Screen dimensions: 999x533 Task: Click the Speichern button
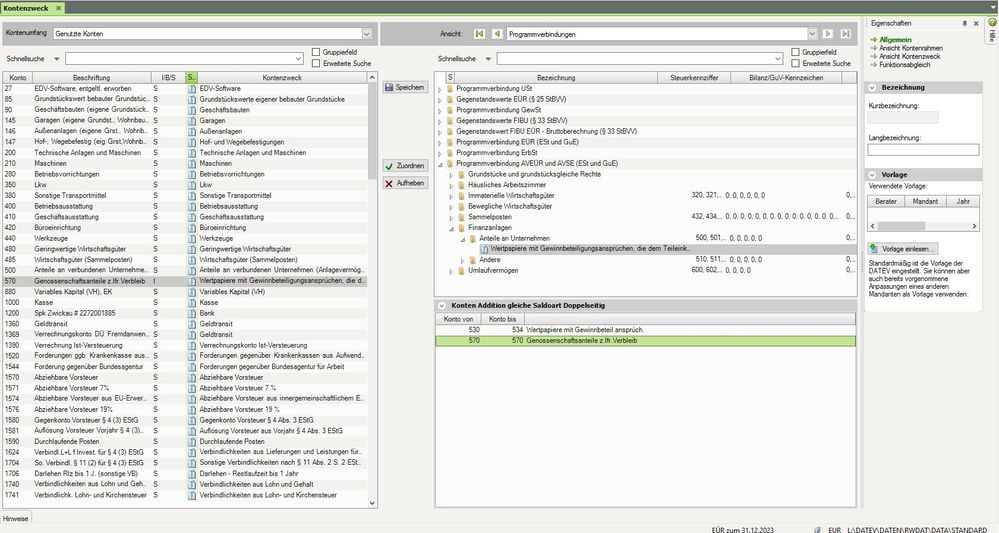pos(405,88)
